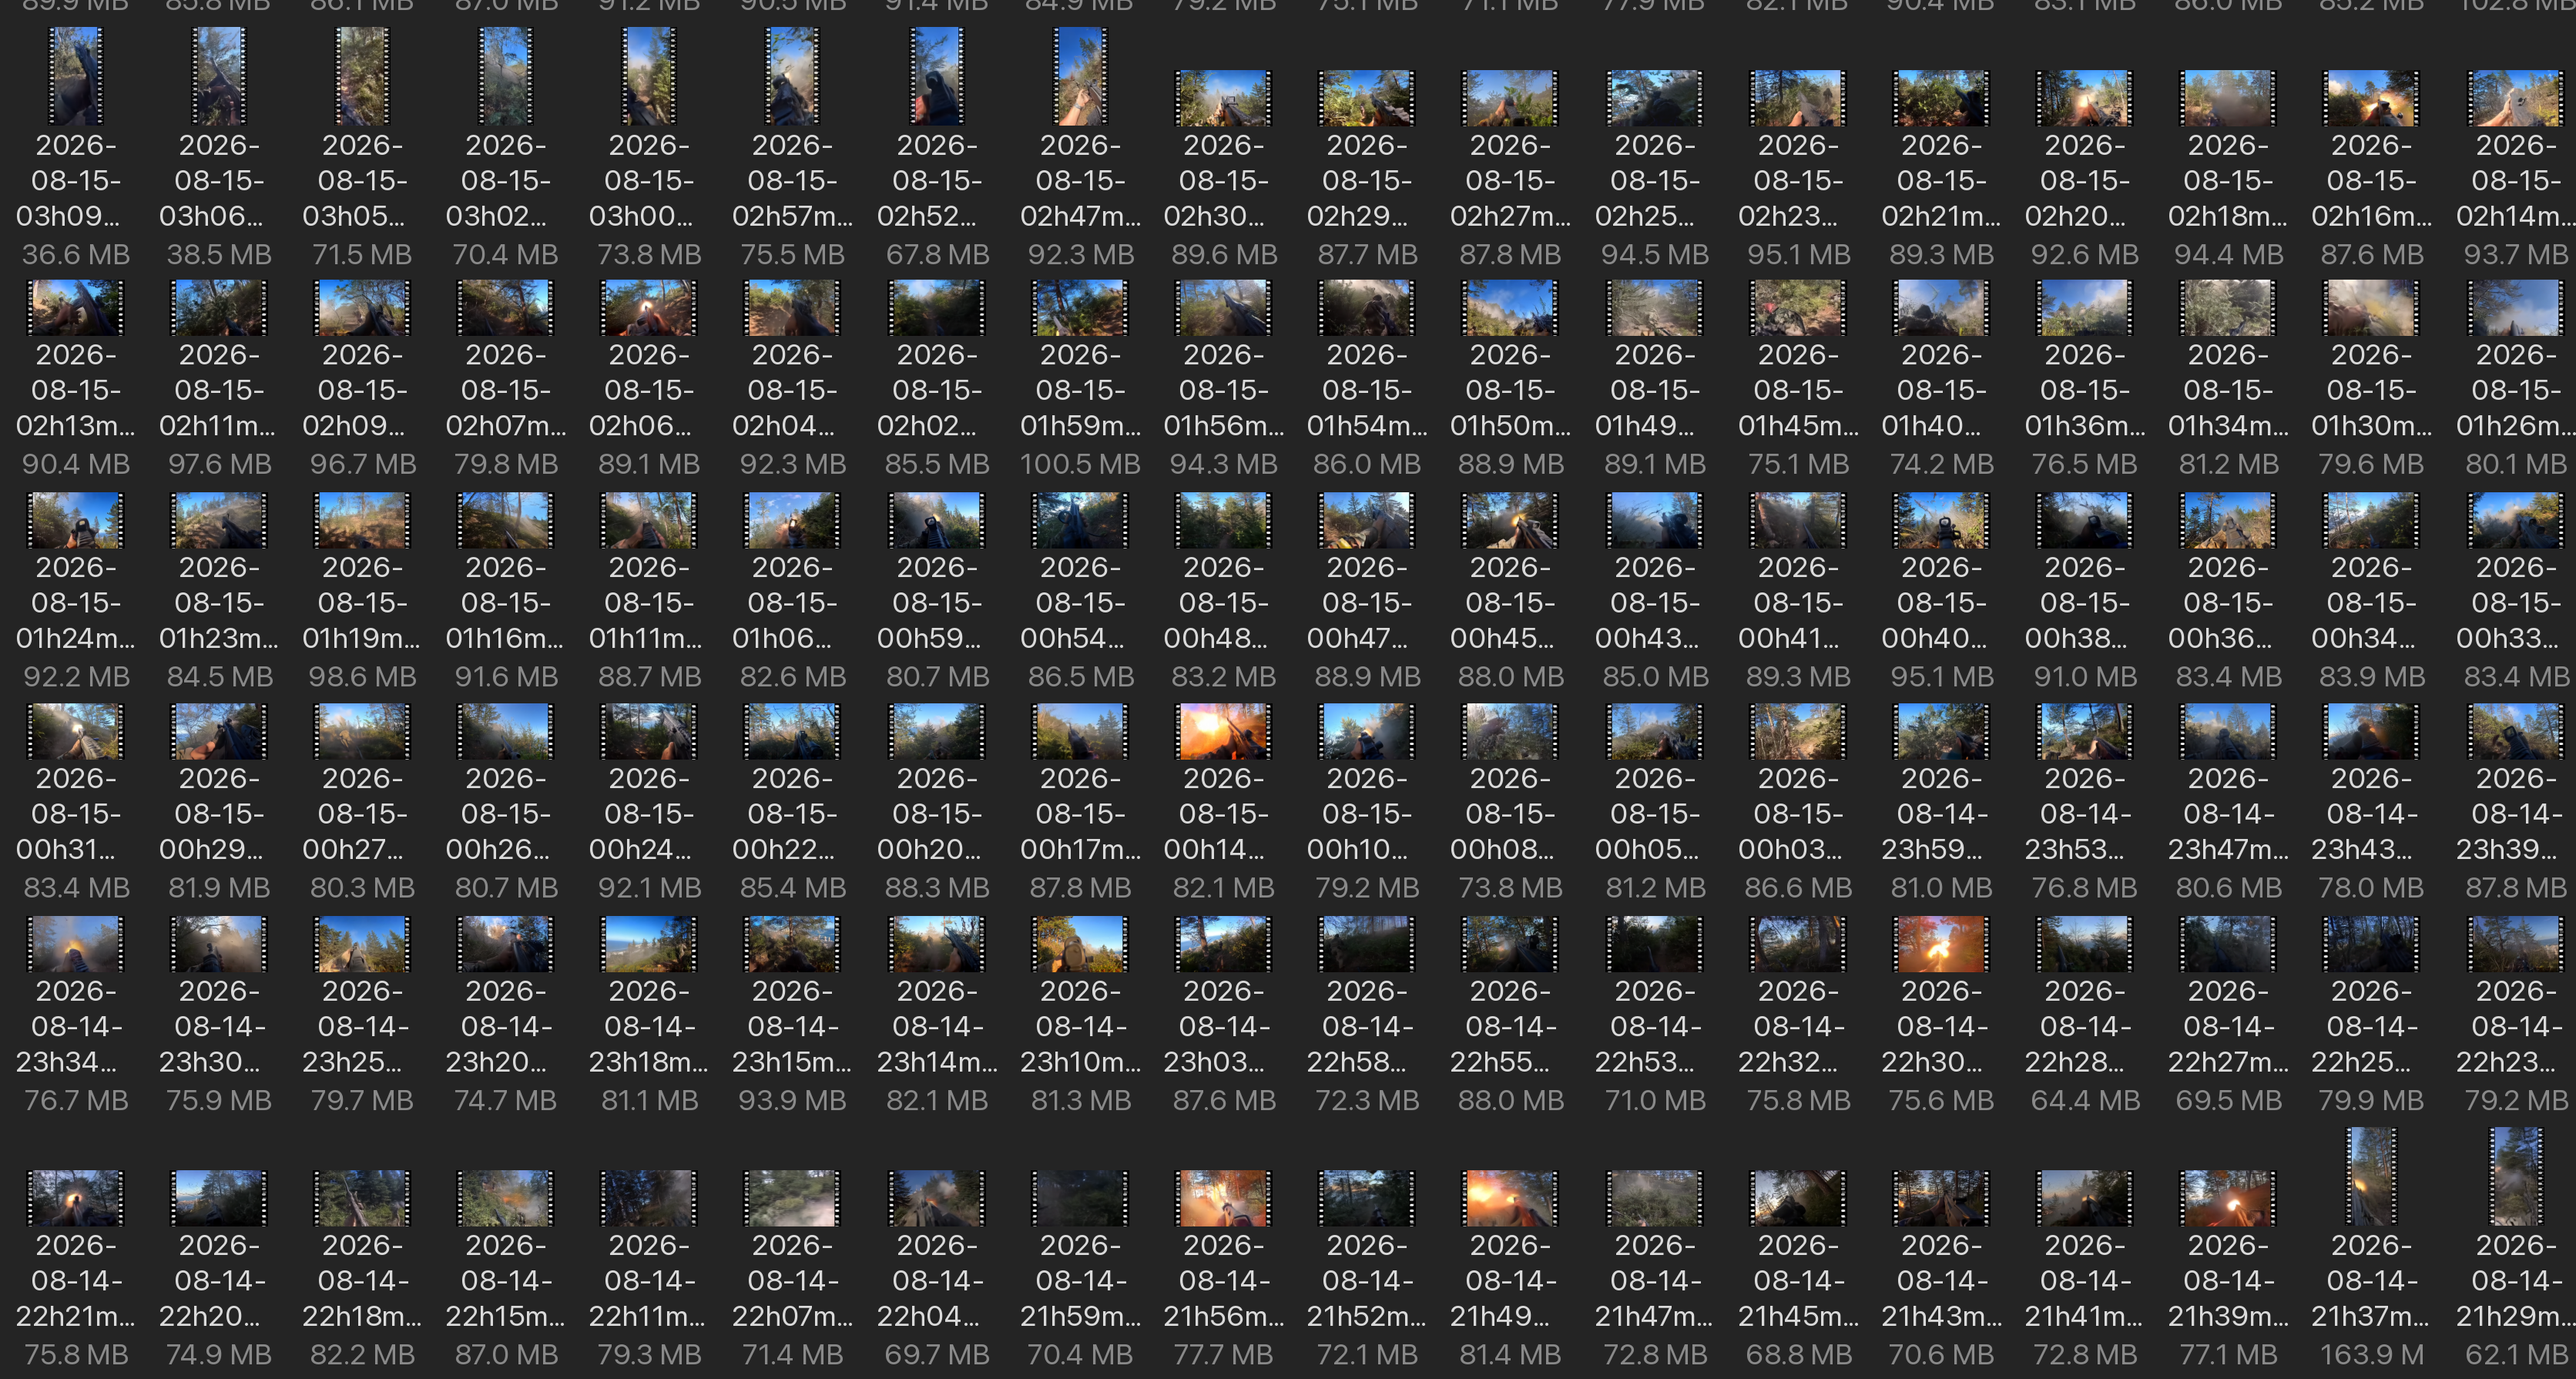Select the 2026-08-14-22h07m video thumbnail
This screenshot has height=1379, width=2576.
(793, 1198)
